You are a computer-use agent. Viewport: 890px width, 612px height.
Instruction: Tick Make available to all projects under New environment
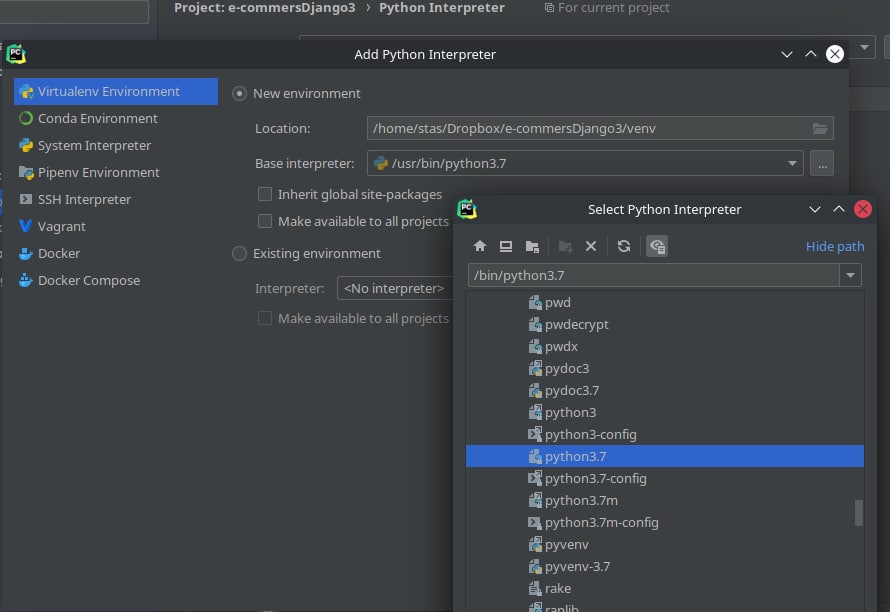coord(265,221)
